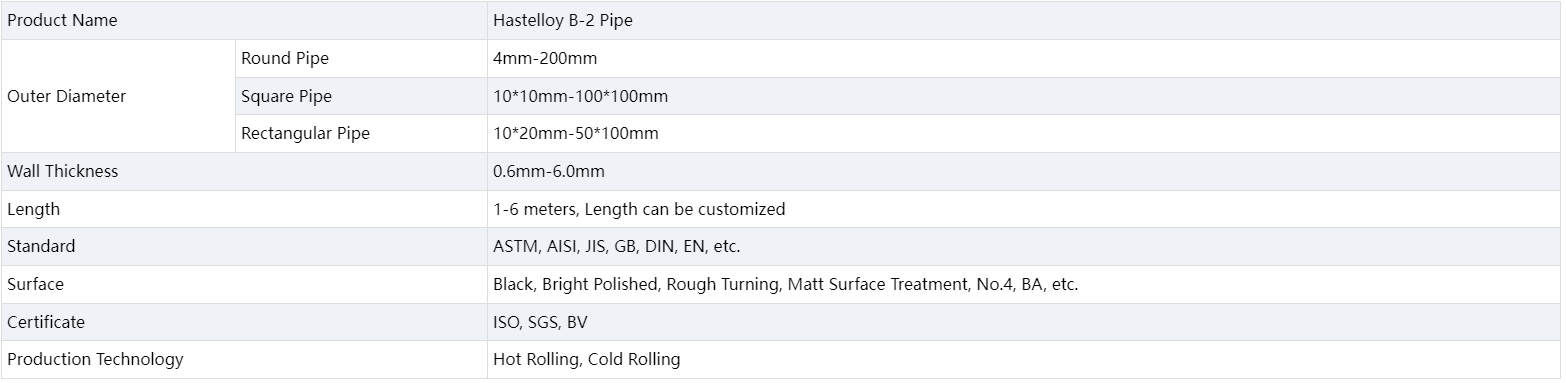Click the Product Name header cell
The image size is (1566, 383).
pyautogui.click(x=244, y=21)
